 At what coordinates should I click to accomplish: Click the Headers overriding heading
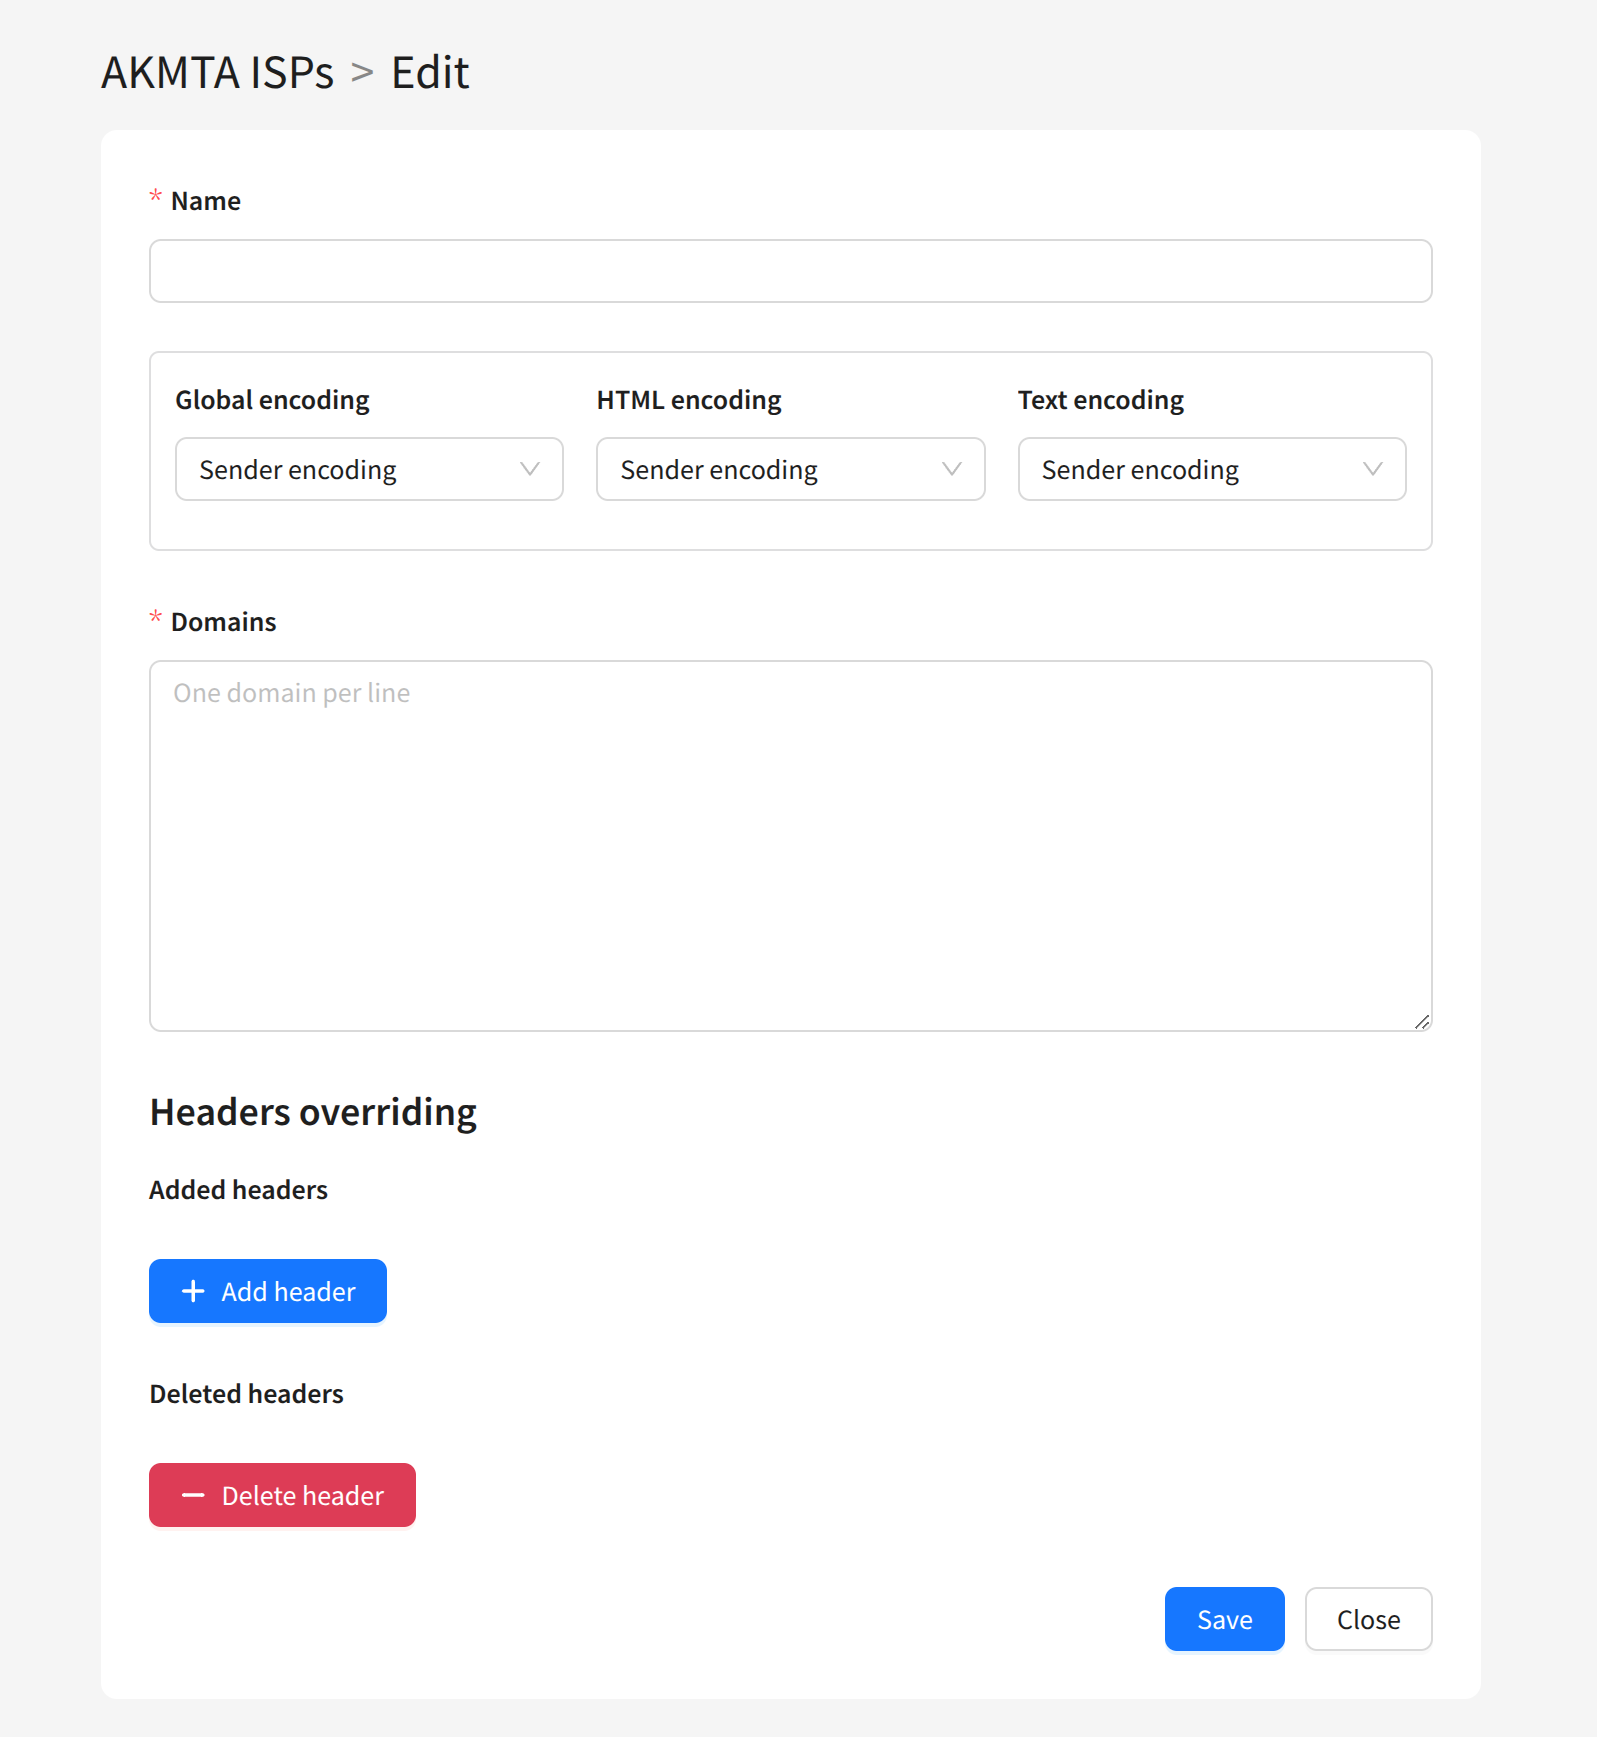click(x=313, y=1112)
